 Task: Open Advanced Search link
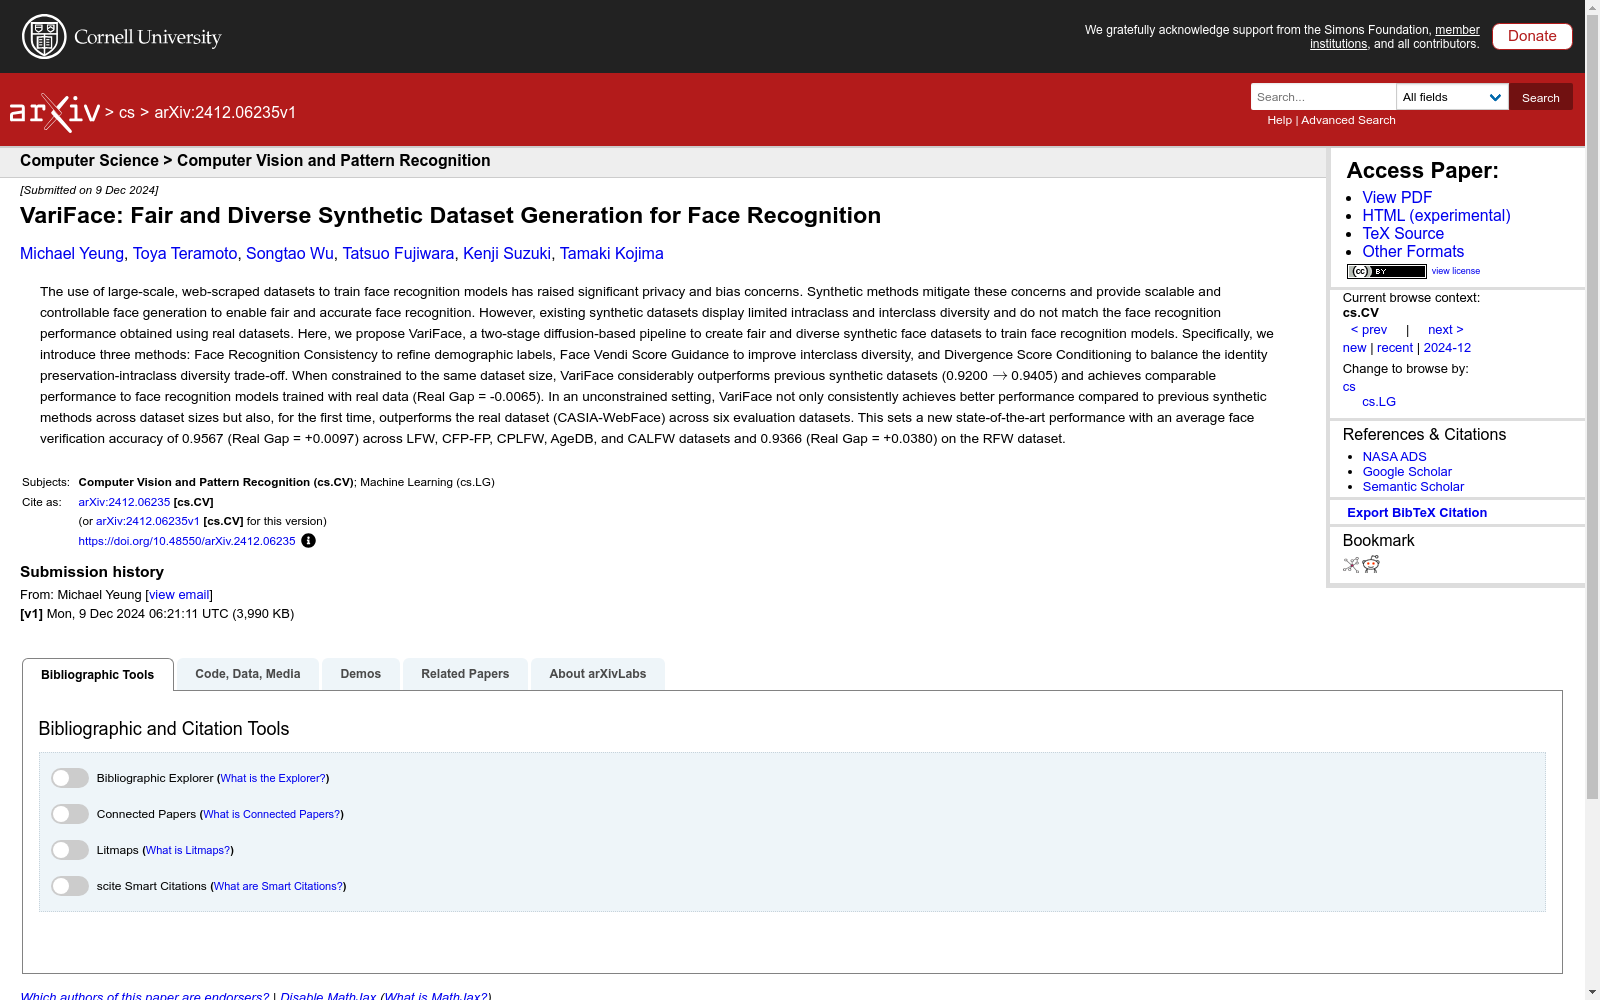(1348, 120)
